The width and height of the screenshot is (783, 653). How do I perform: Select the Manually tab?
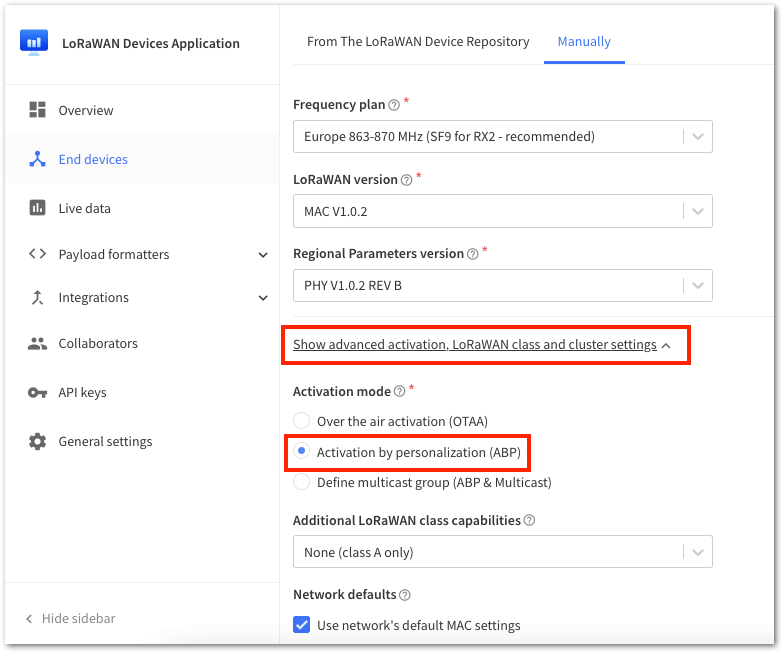(x=584, y=41)
